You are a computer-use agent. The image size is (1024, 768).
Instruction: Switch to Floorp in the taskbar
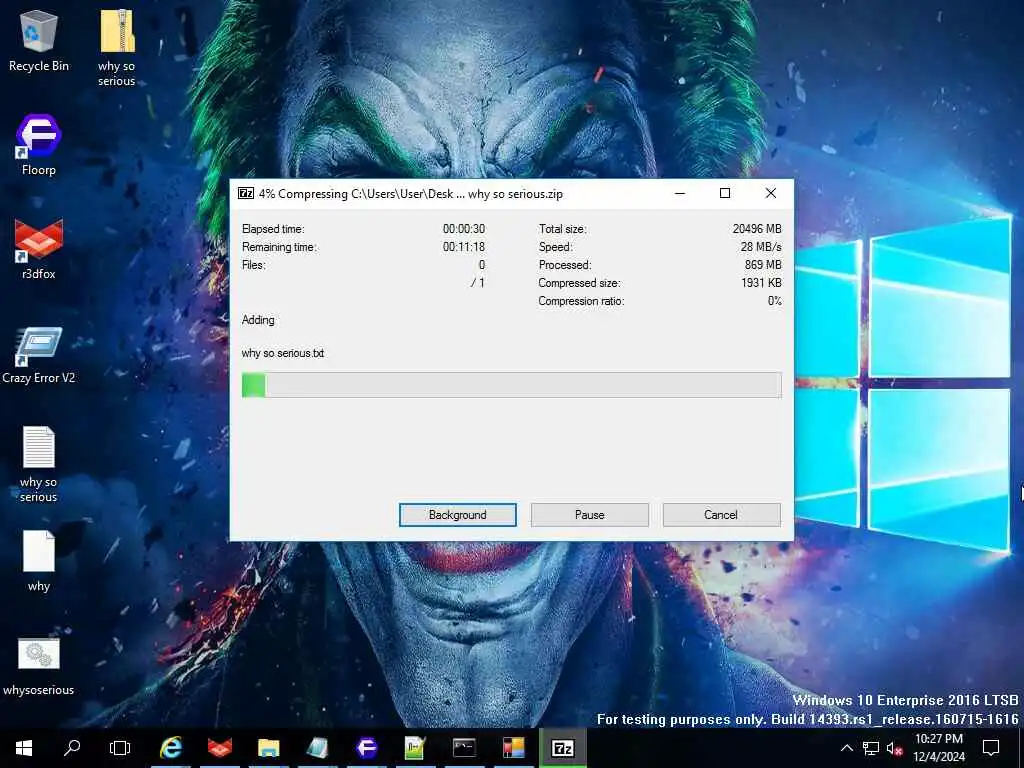366,748
